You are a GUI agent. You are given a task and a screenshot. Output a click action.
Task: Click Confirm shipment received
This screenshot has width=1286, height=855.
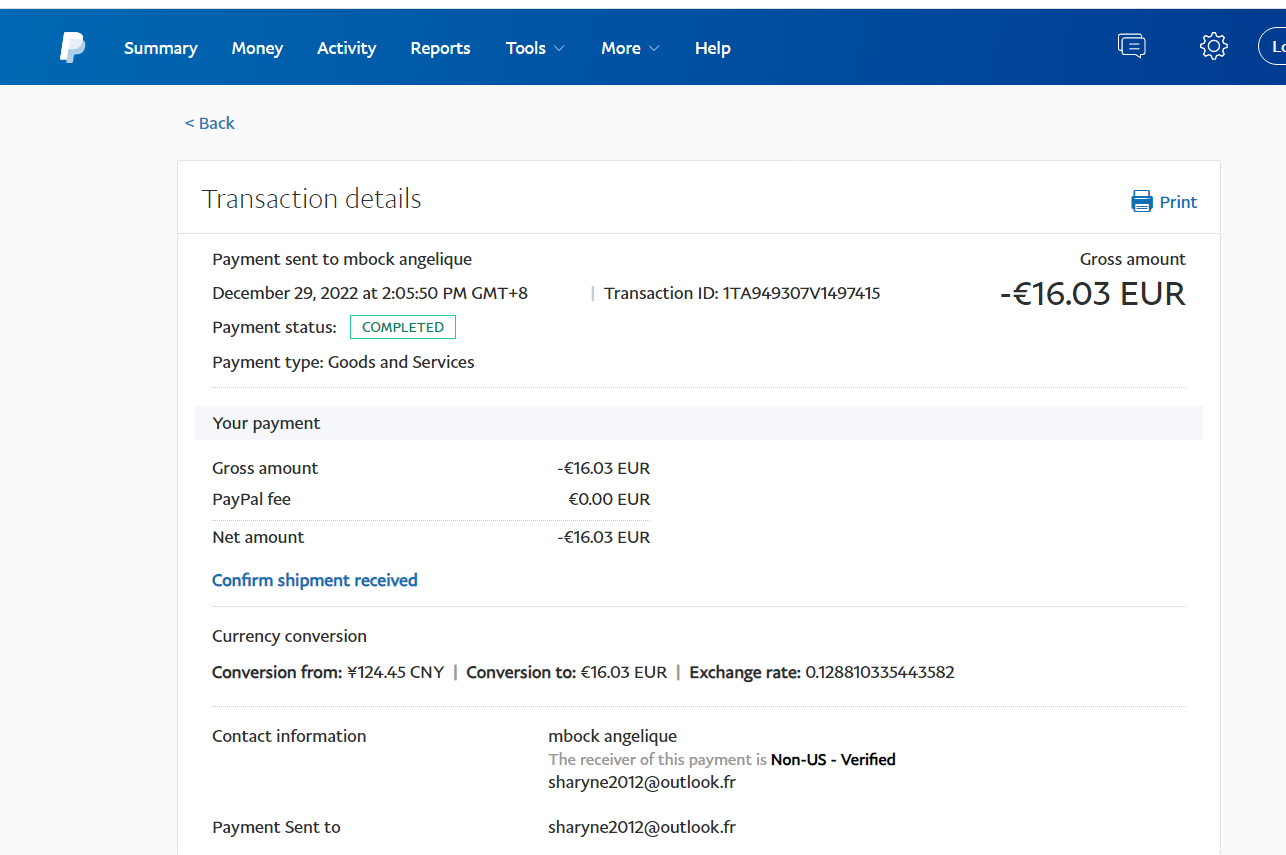tap(314, 580)
